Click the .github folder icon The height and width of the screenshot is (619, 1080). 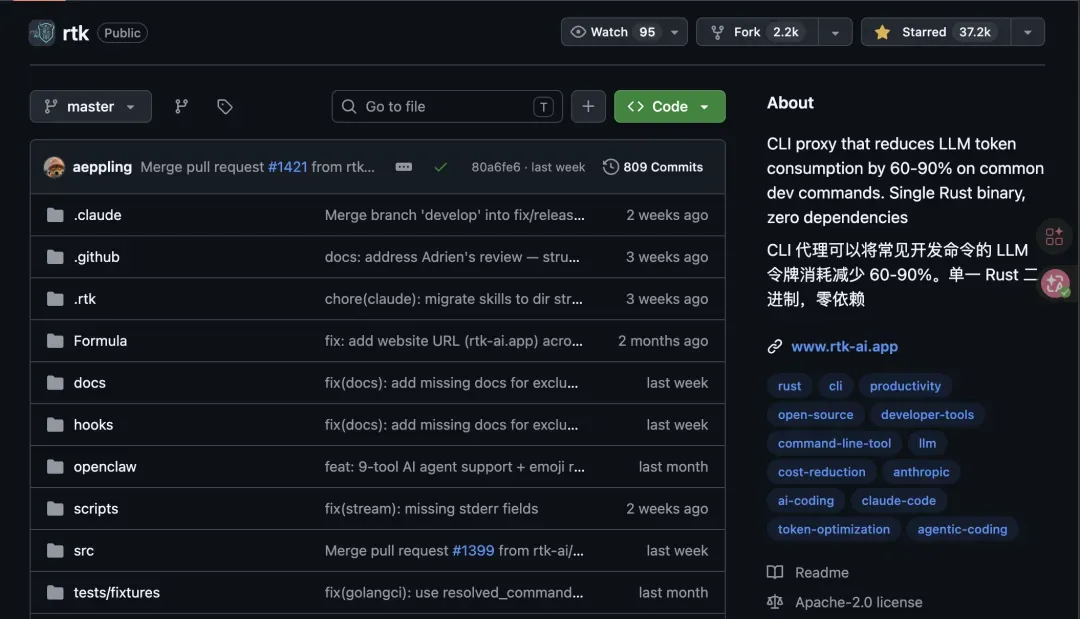[x=55, y=258]
